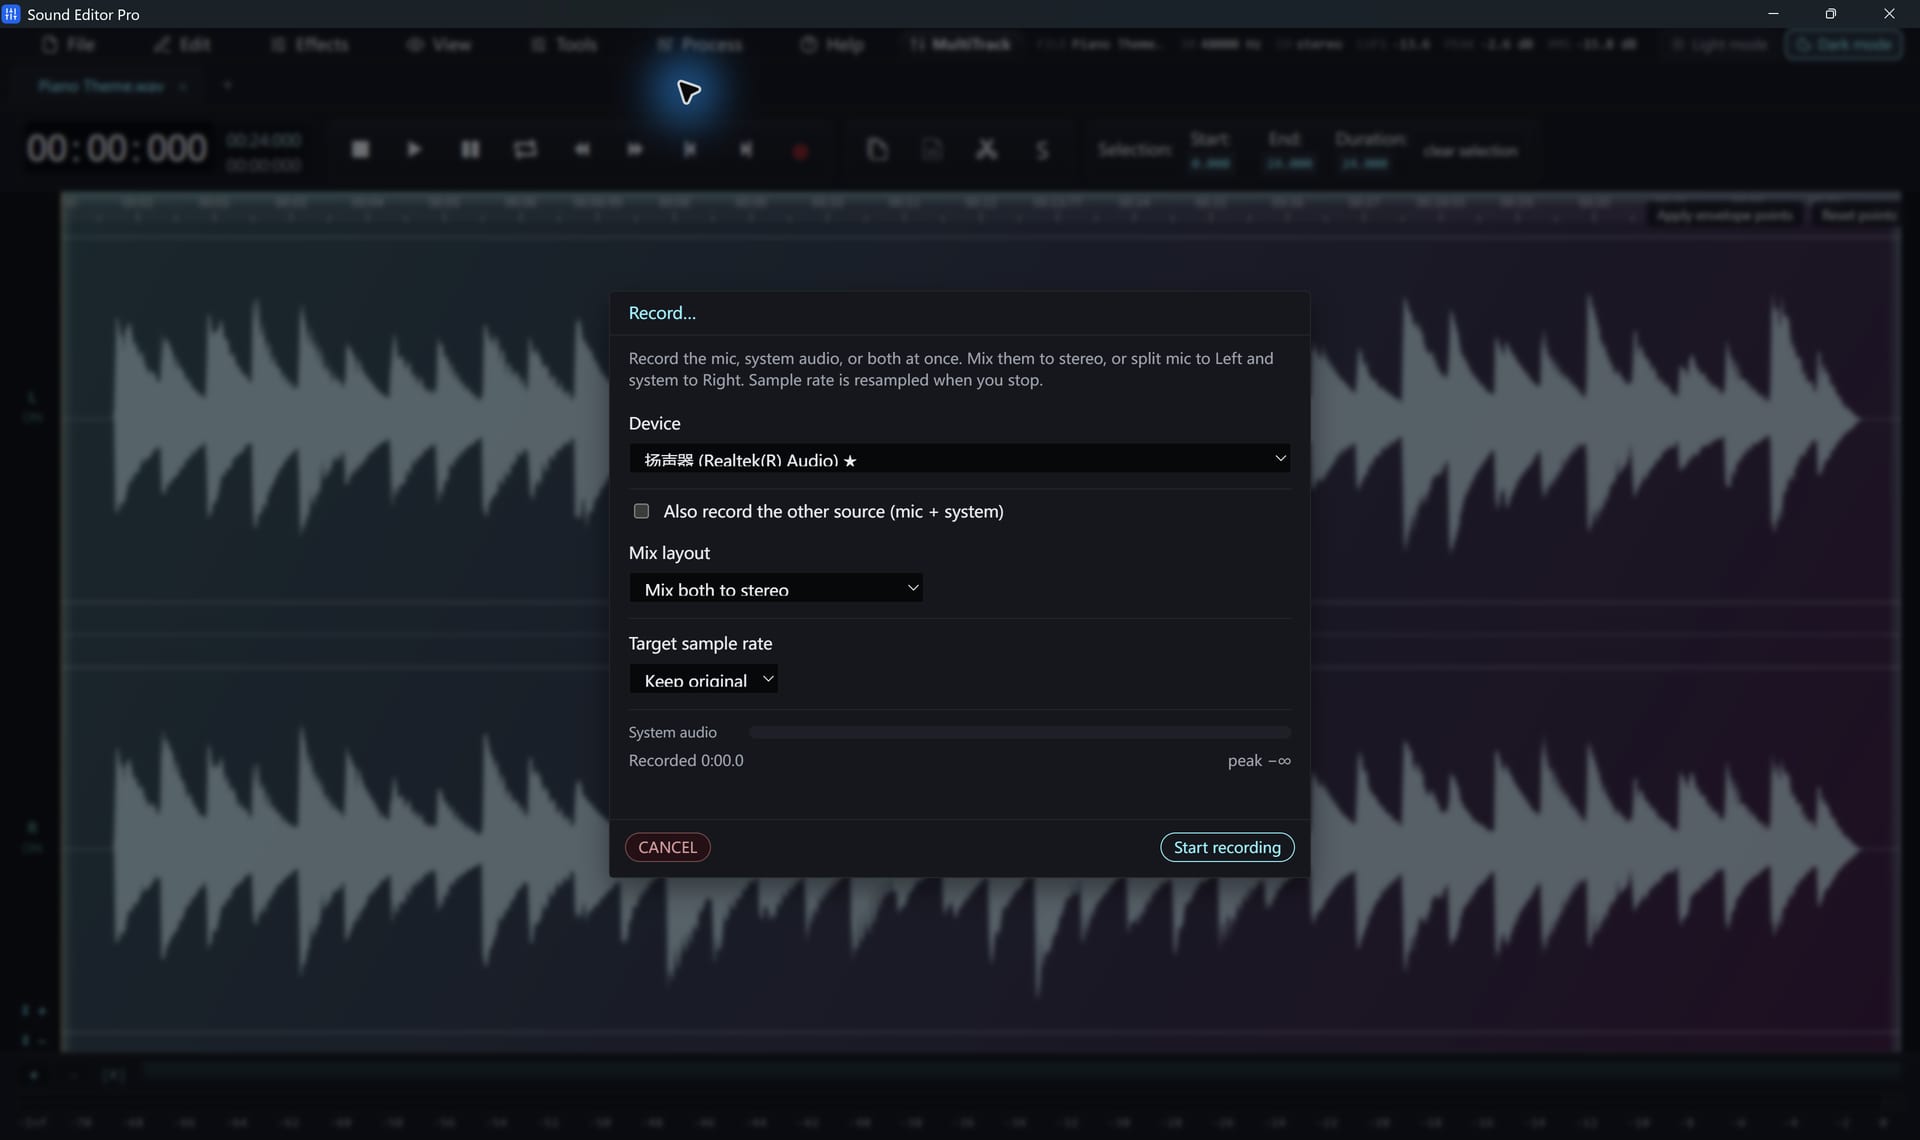The height and width of the screenshot is (1140, 1920).
Task: Click the Rewind icon in the transport bar
Action: coord(582,149)
